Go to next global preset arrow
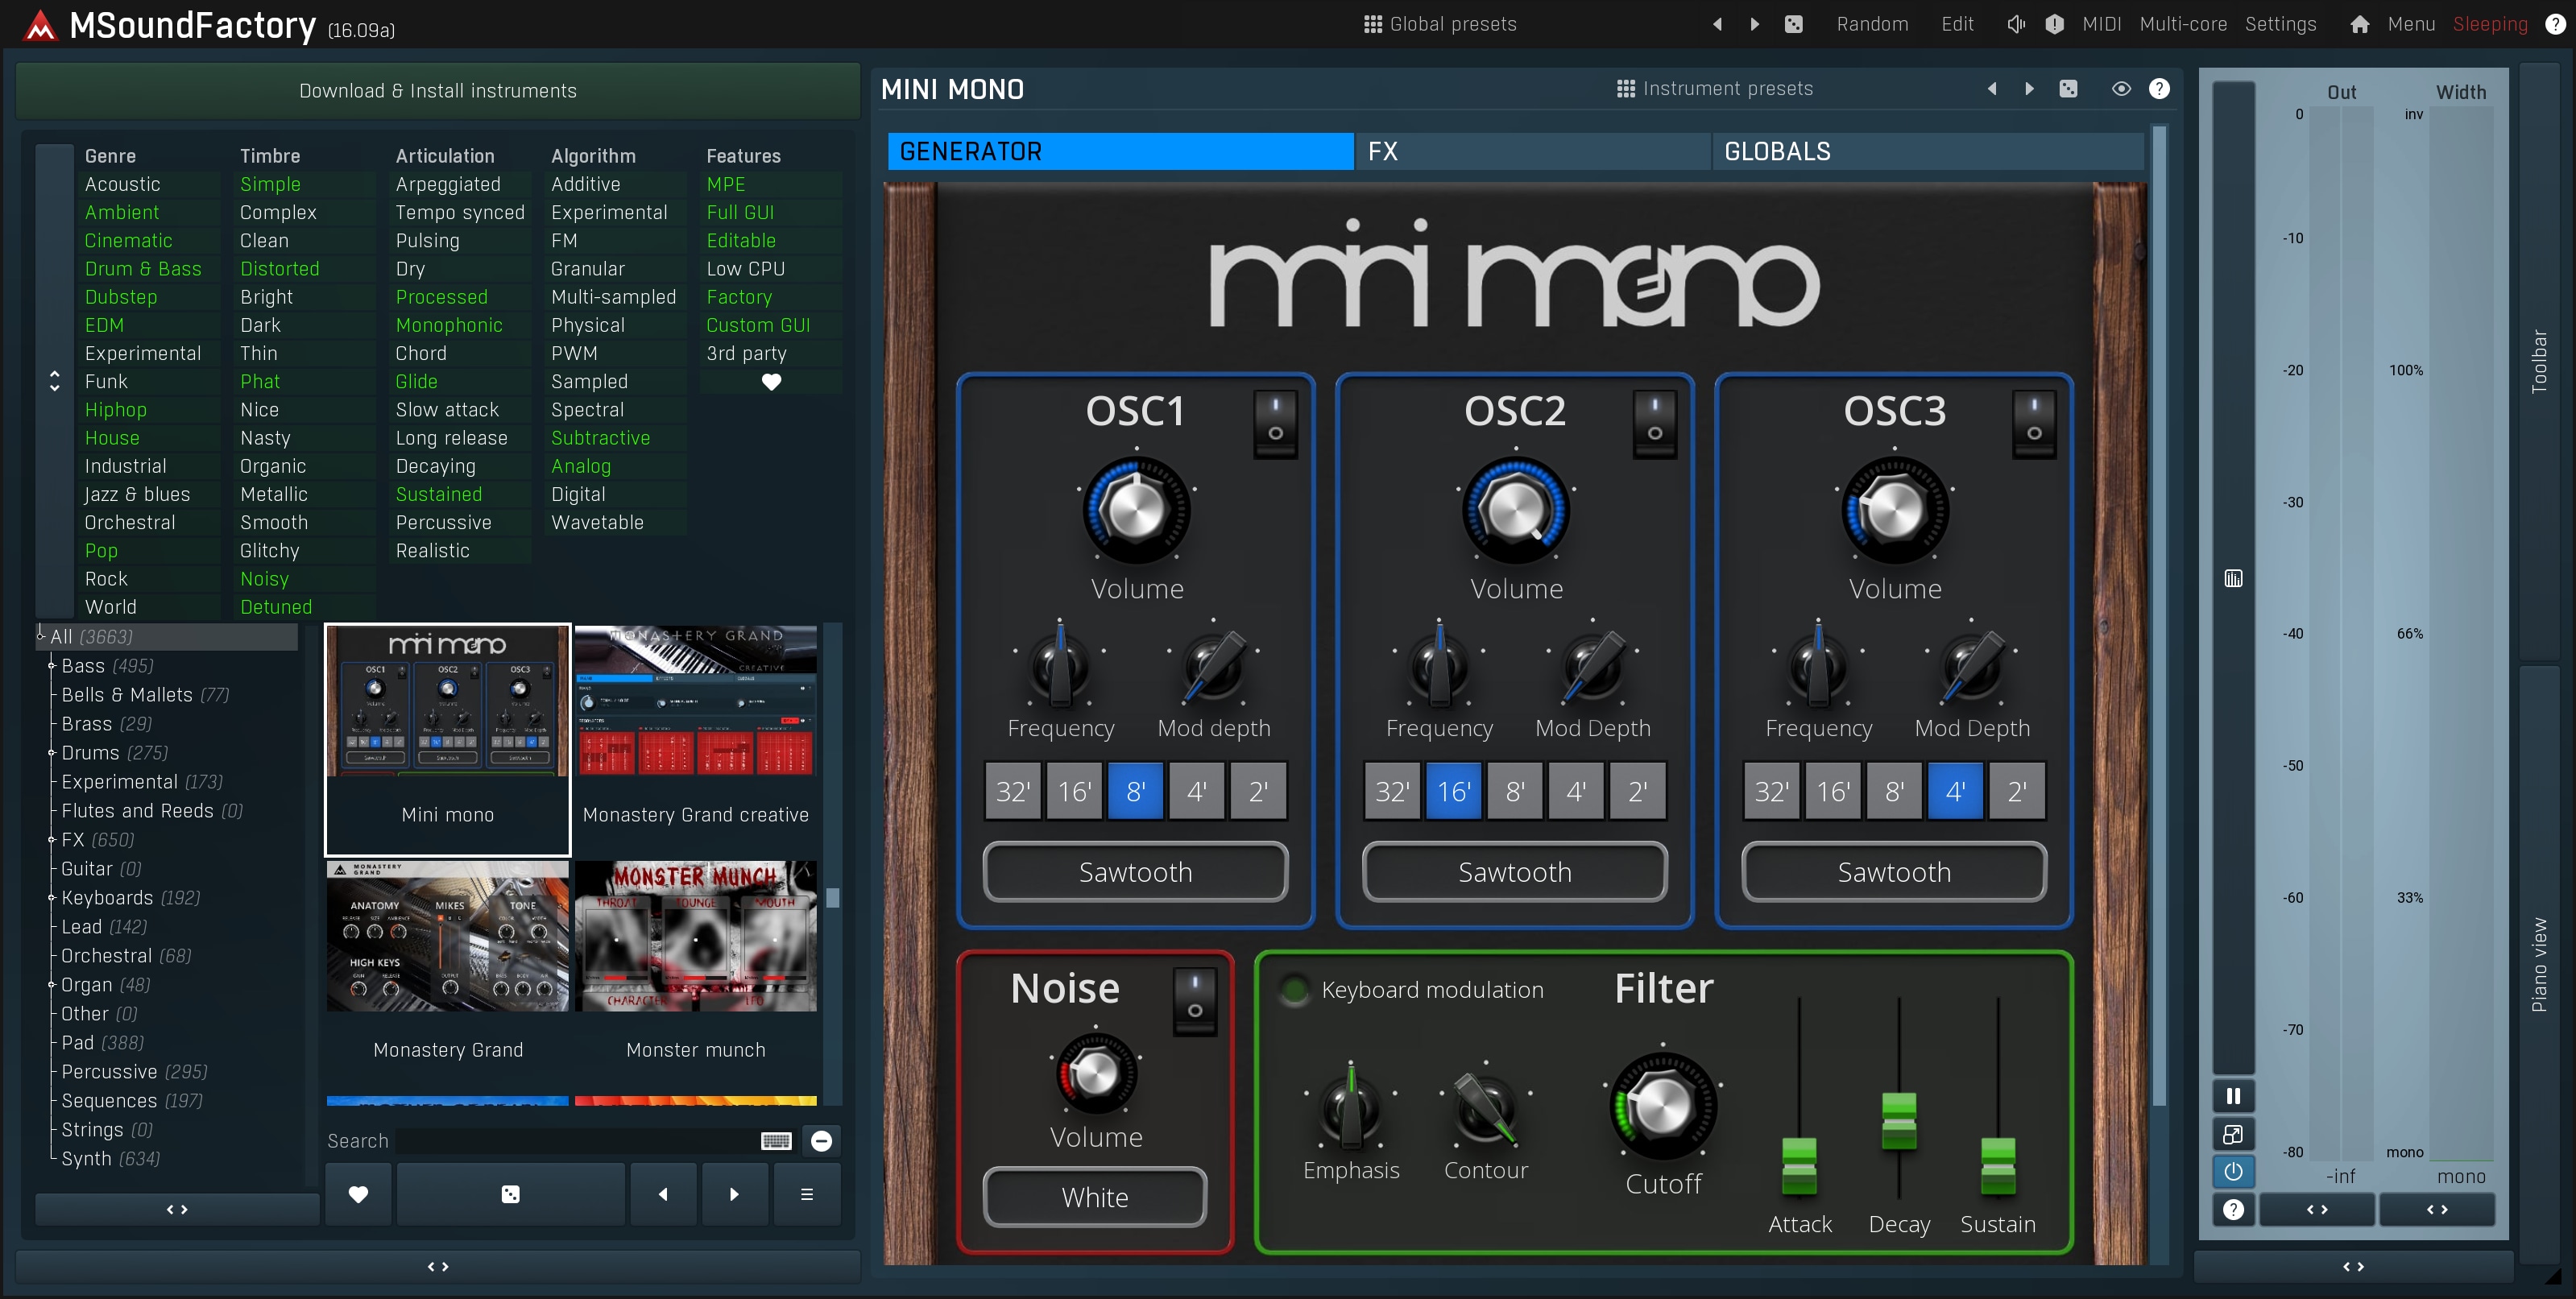Image resolution: width=2576 pixels, height=1299 pixels. pos(1754,24)
